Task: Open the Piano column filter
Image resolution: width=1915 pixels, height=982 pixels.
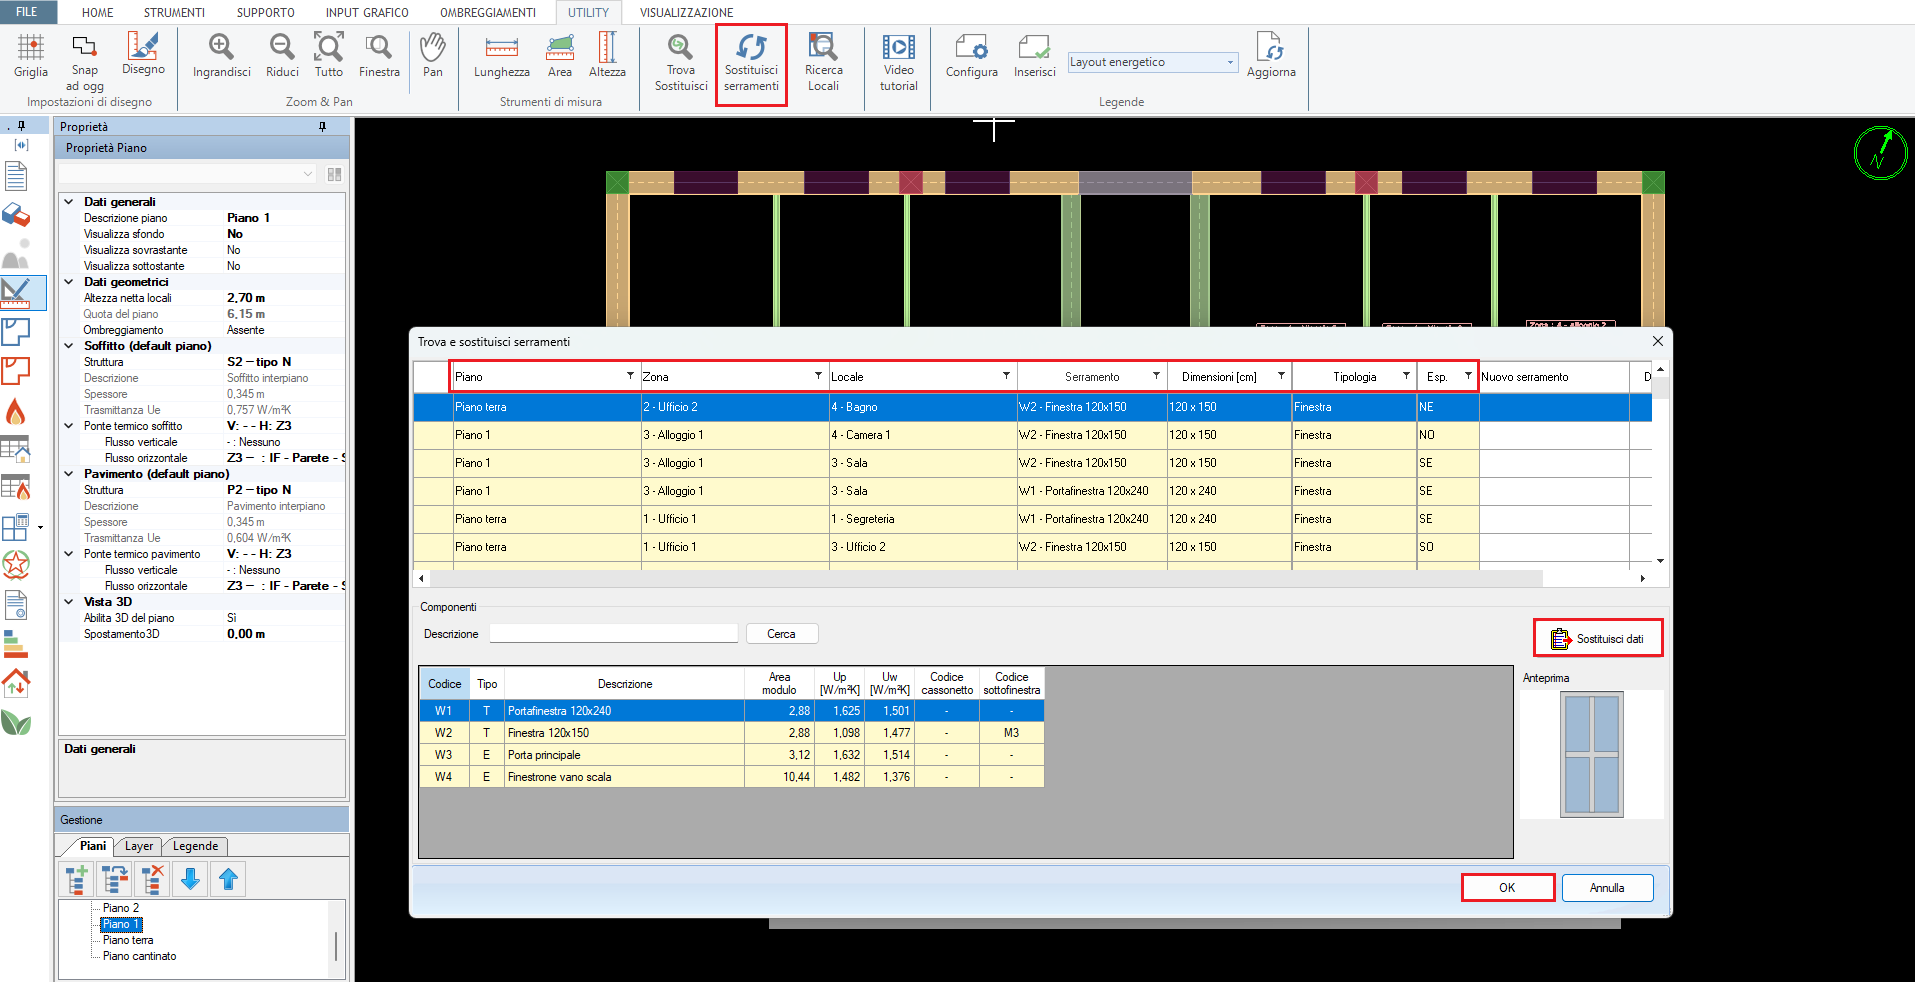Action: pyautogui.click(x=630, y=376)
